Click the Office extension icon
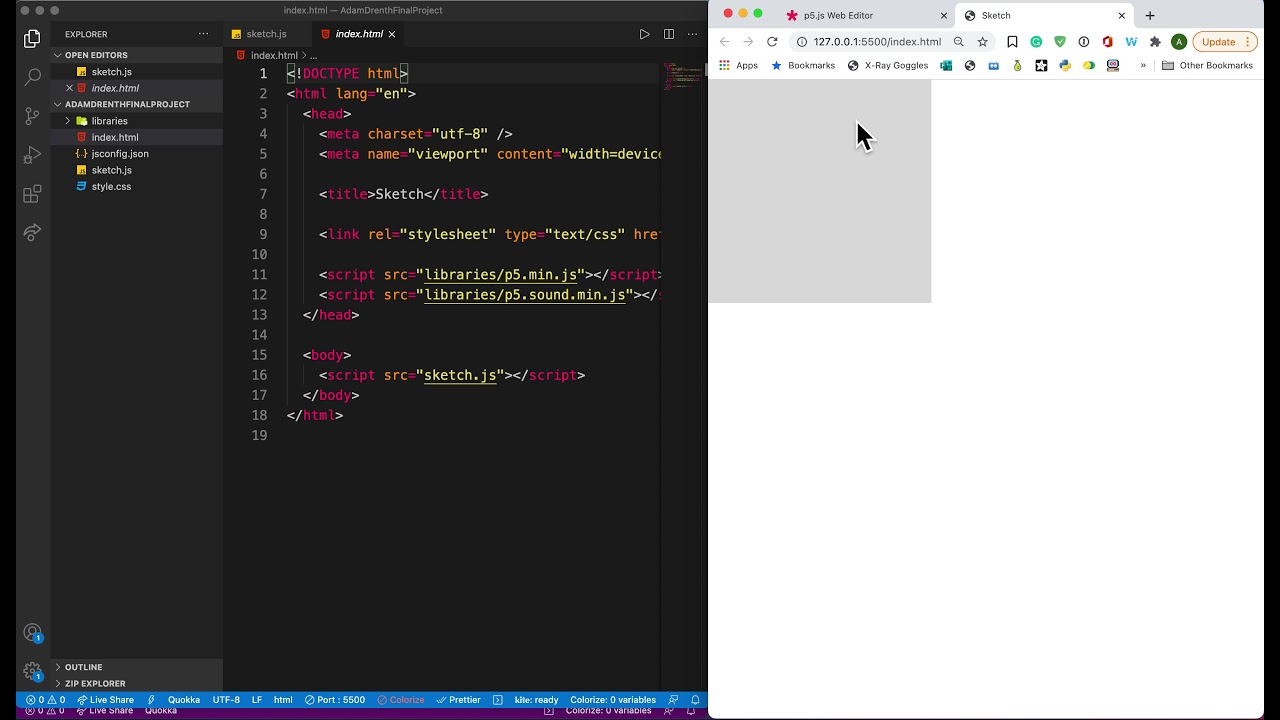Image resolution: width=1280 pixels, height=720 pixels. click(1107, 42)
